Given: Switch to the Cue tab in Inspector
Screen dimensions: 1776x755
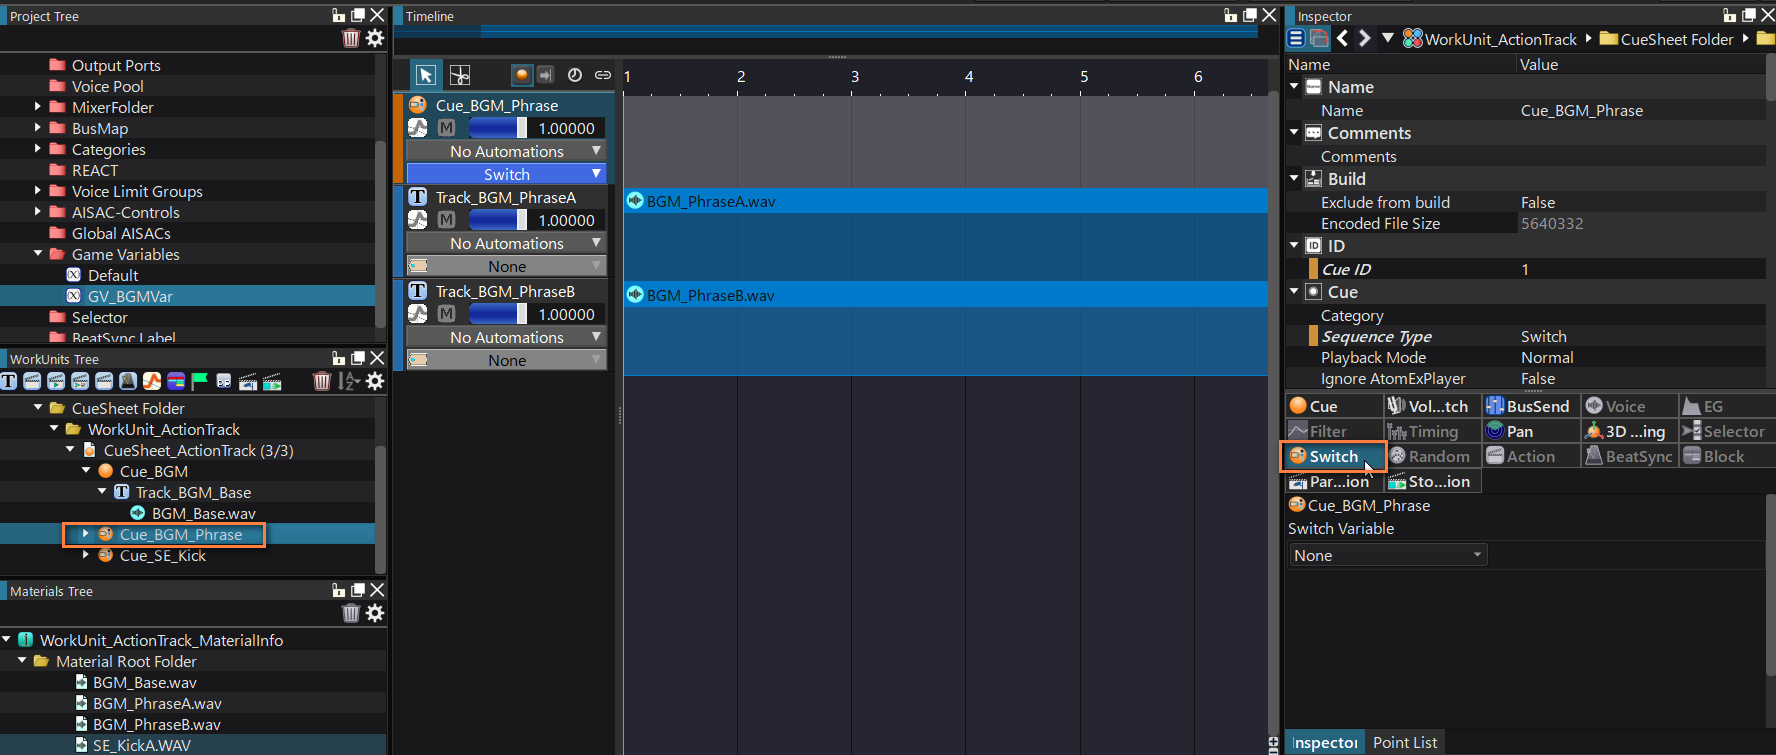Looking at the screenshot, I should pos(1333,406).
